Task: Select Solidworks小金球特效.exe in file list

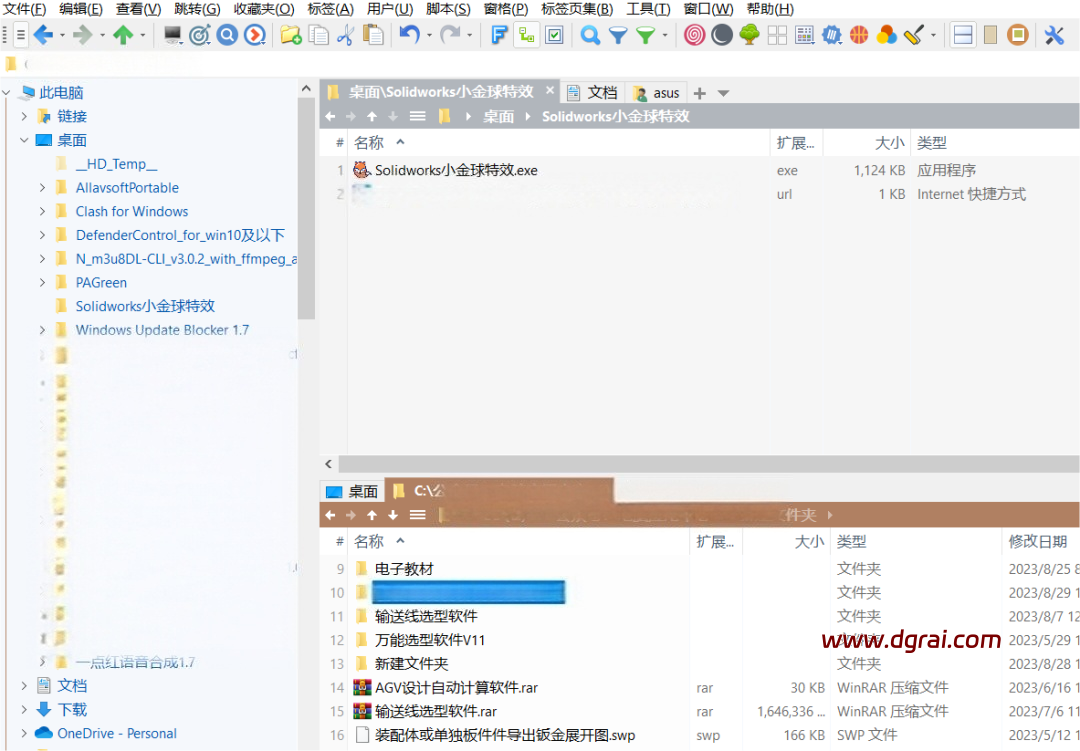Action: [x=456, y=170]
